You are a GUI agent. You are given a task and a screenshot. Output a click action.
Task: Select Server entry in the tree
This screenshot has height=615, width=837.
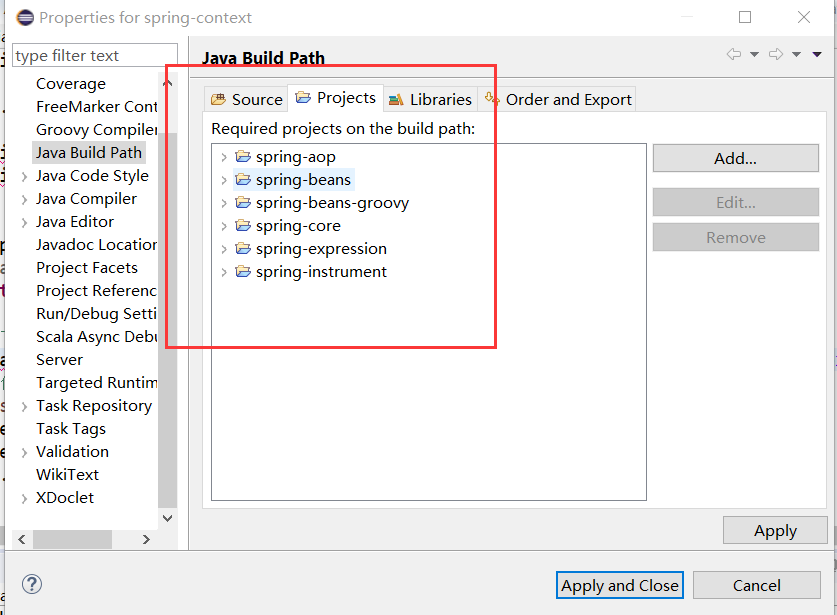click(59, 359)
